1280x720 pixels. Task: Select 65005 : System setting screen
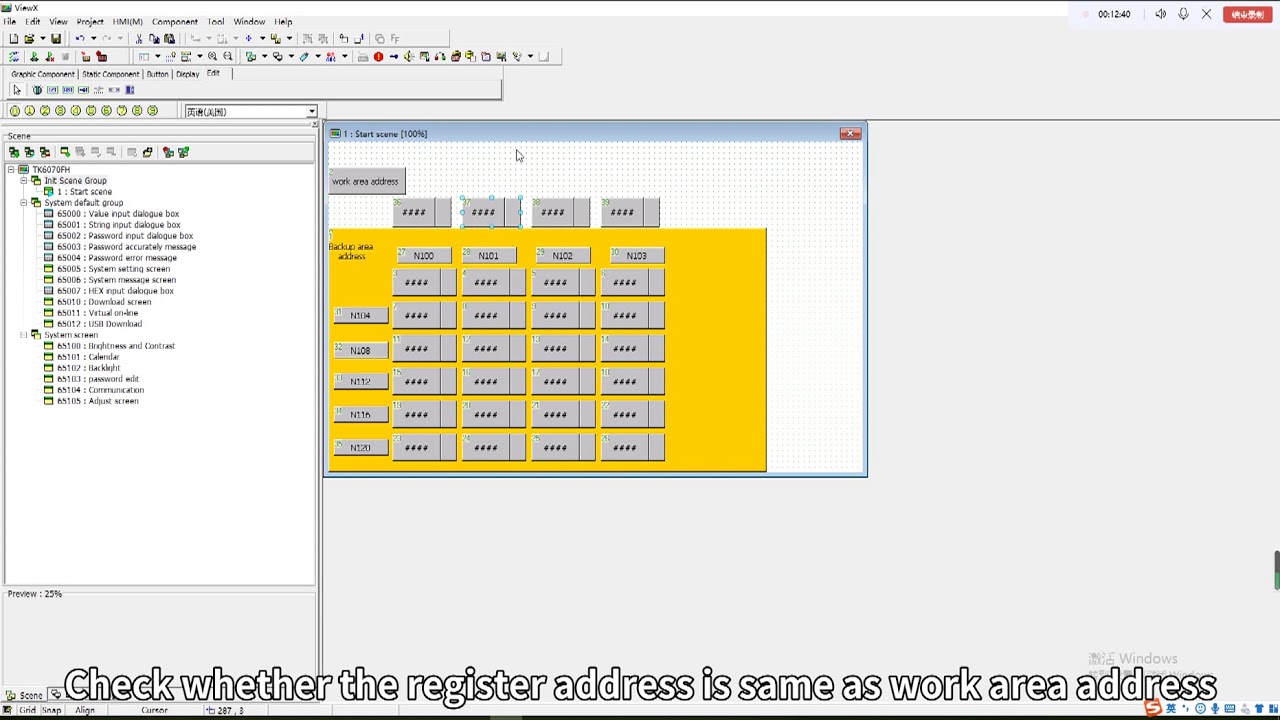click(113, 269)
